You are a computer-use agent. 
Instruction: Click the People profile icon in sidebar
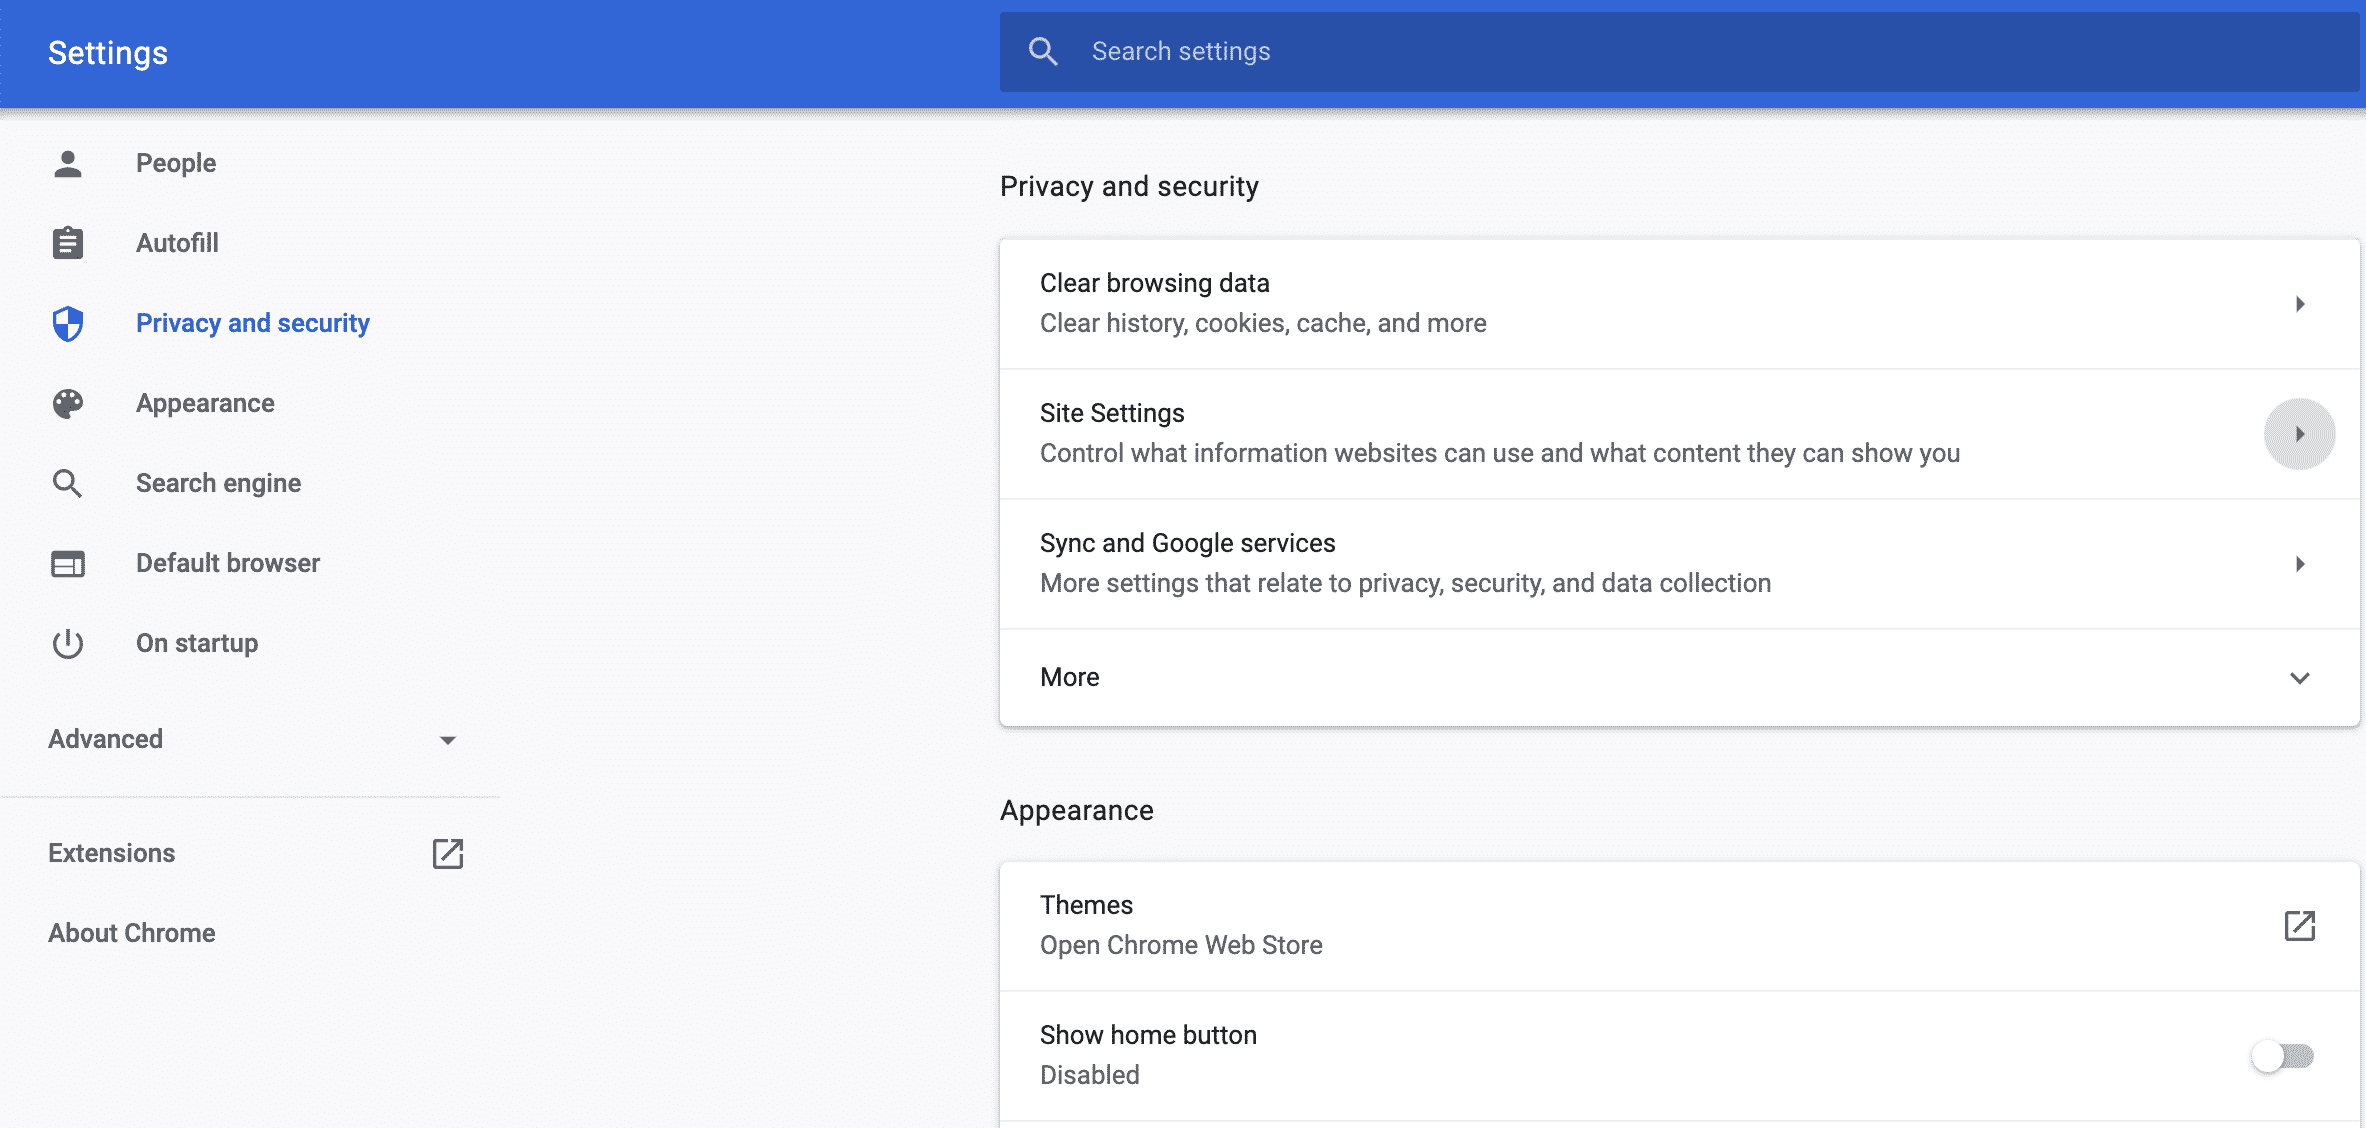(67, 163)
